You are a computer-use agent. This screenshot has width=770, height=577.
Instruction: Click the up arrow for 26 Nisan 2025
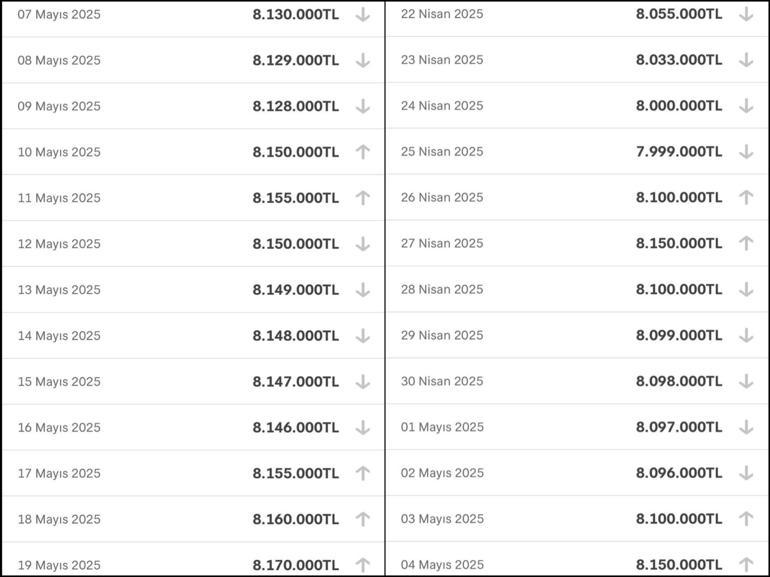click(x=746, y=197)
